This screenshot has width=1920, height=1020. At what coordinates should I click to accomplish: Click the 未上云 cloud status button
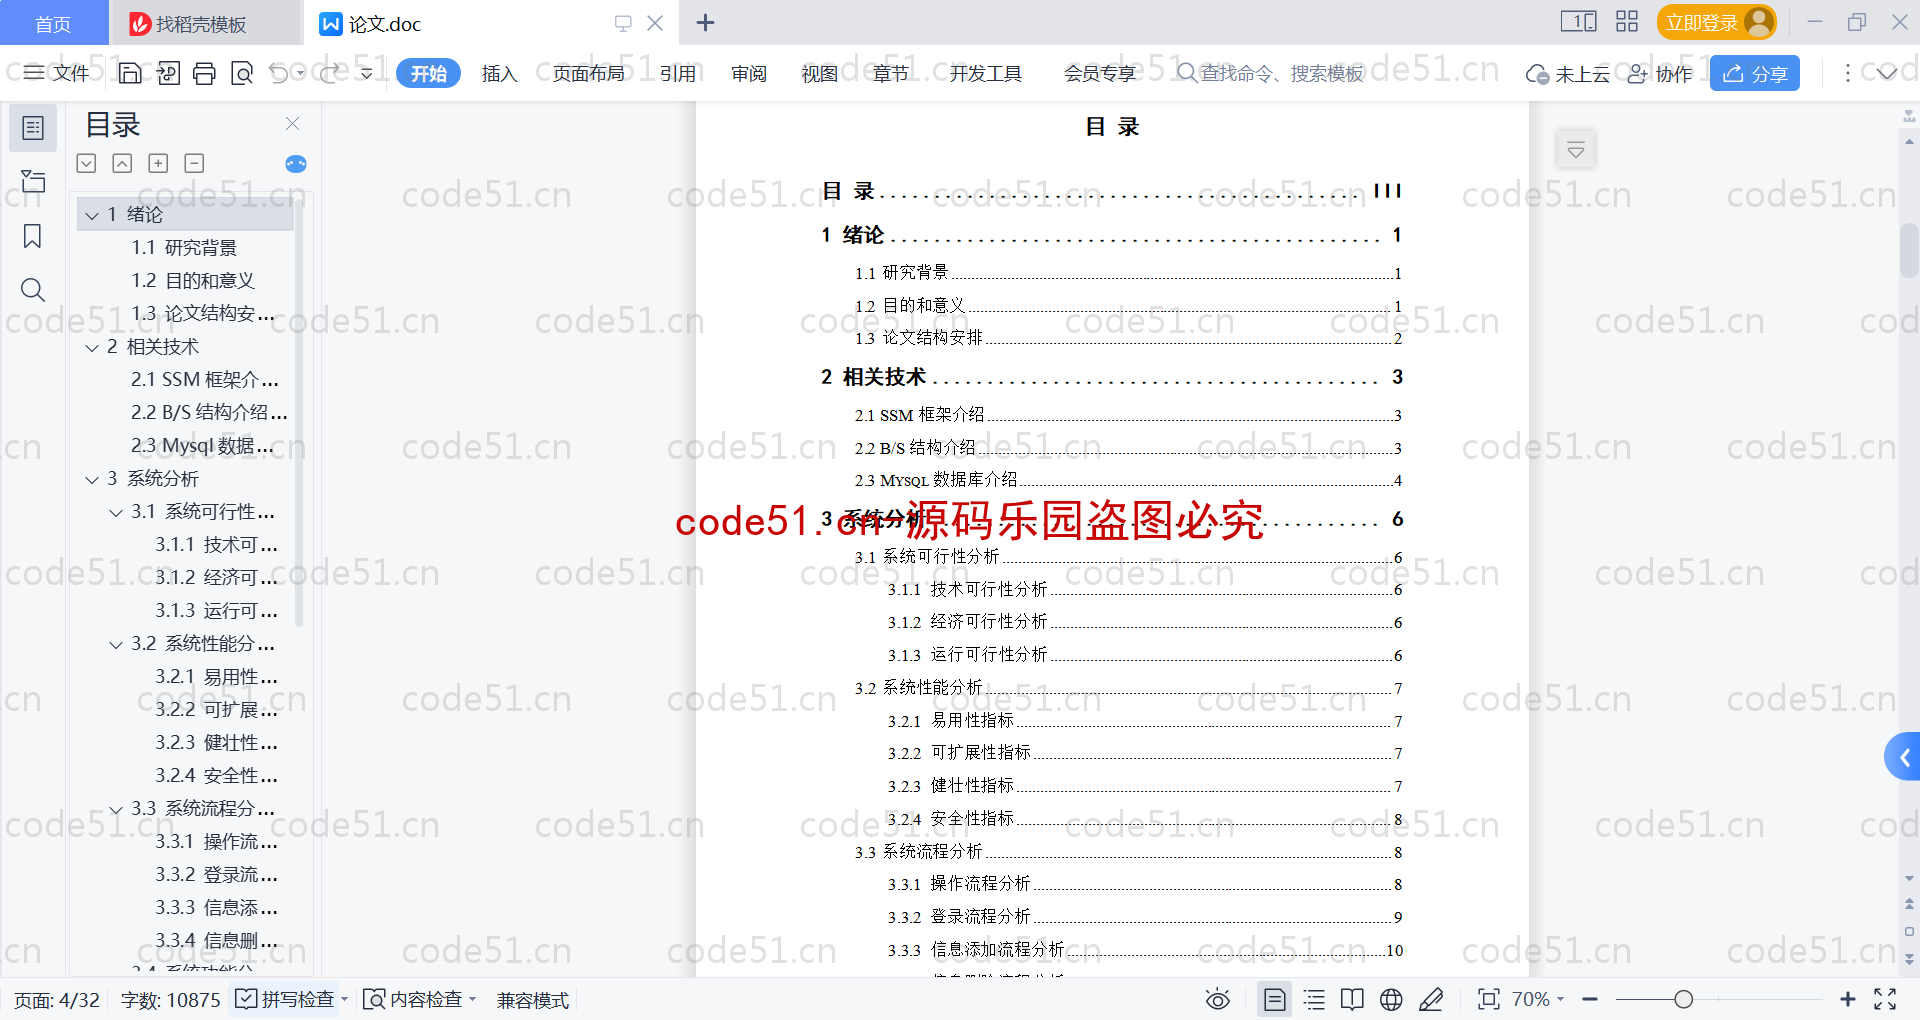(1567, 74)
